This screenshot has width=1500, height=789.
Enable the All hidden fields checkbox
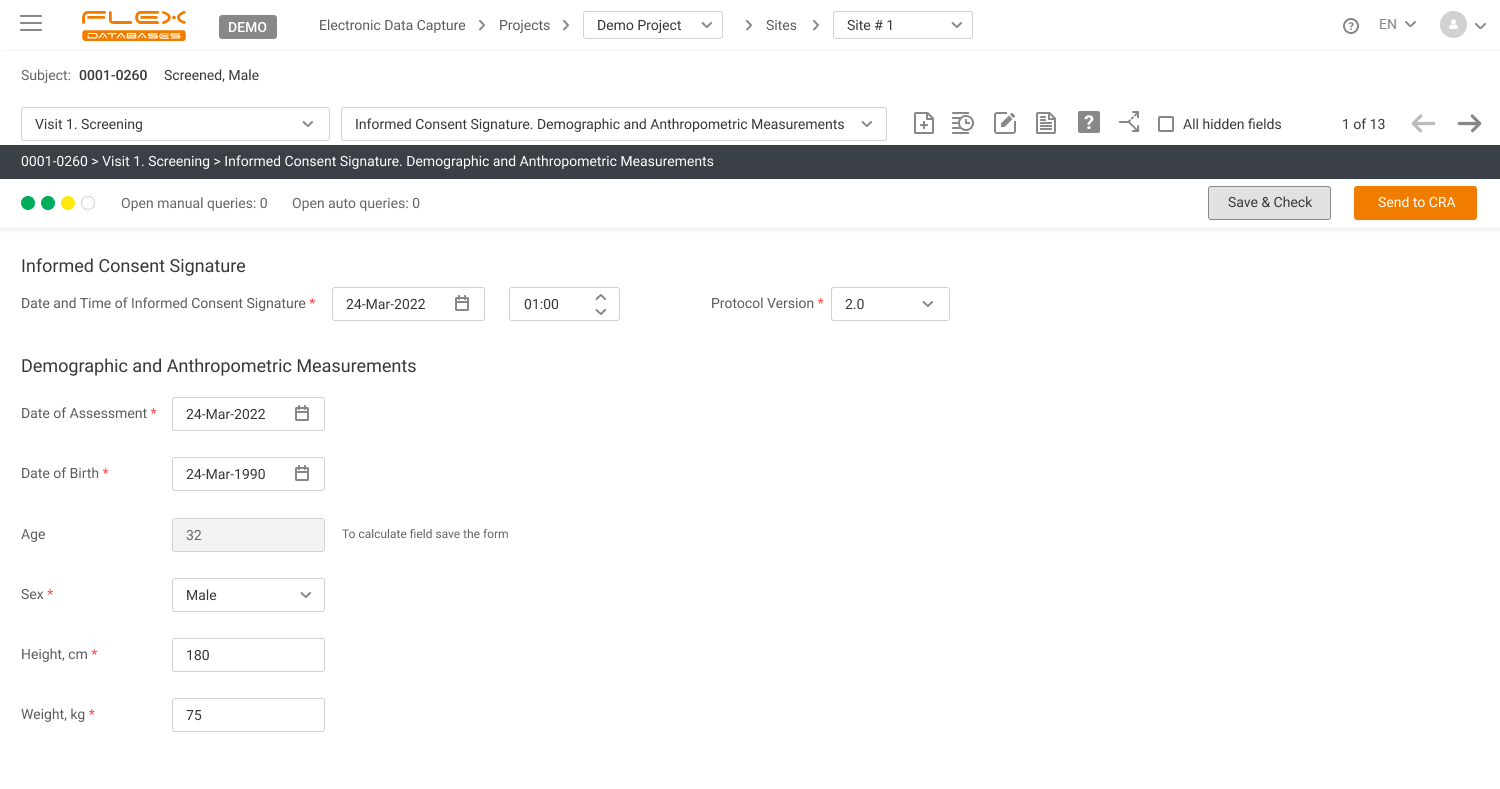(1166, 124)
